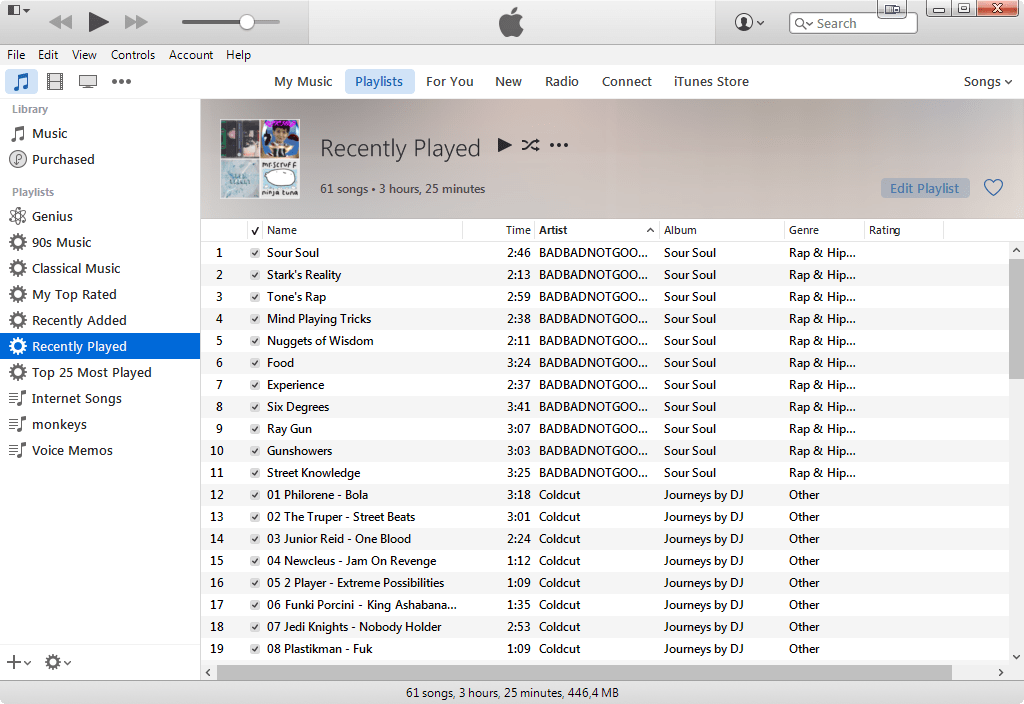Open the My Top Rated playlist
The height and width of the screenshot is (704, 1024).
(74, 295)
